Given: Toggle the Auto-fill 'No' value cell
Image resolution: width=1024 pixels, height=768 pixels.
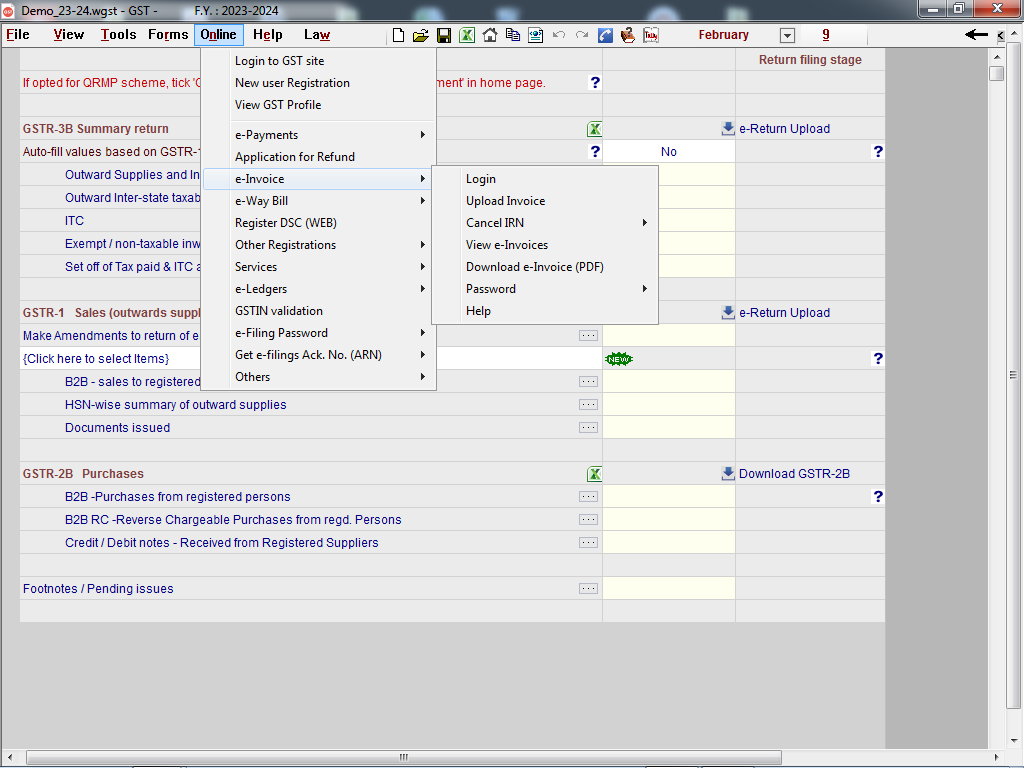Looking at the screenshot, I should 668,152.
